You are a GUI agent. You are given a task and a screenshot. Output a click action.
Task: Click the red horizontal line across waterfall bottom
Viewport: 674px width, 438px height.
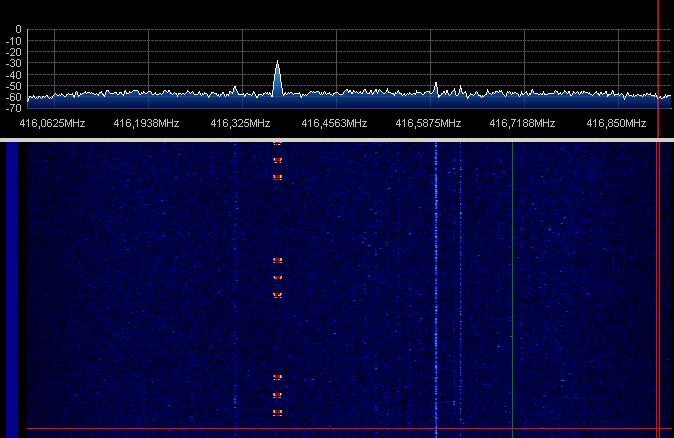pos(349,429)
